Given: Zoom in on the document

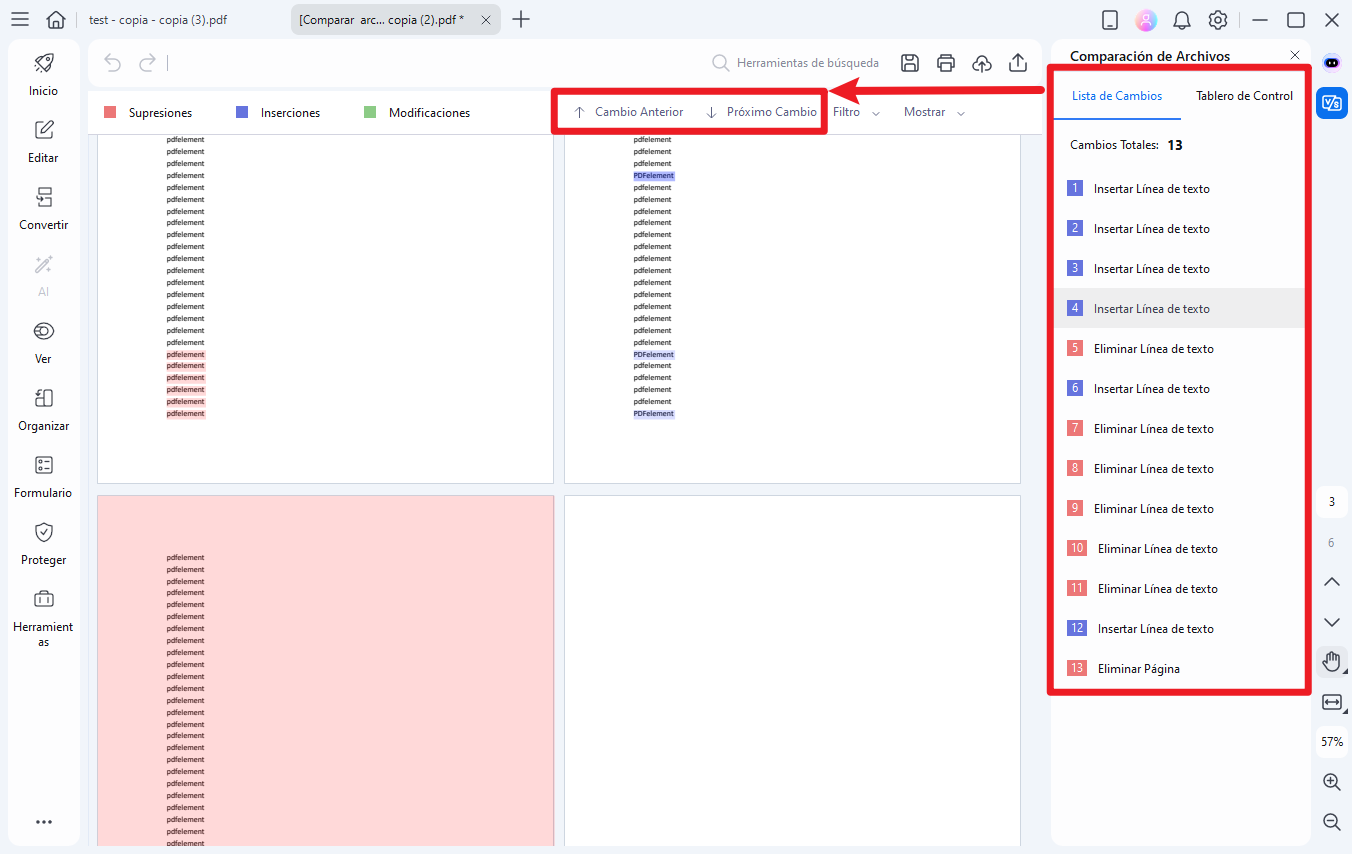Looking at the screenshot, I should click(1331, 782).
